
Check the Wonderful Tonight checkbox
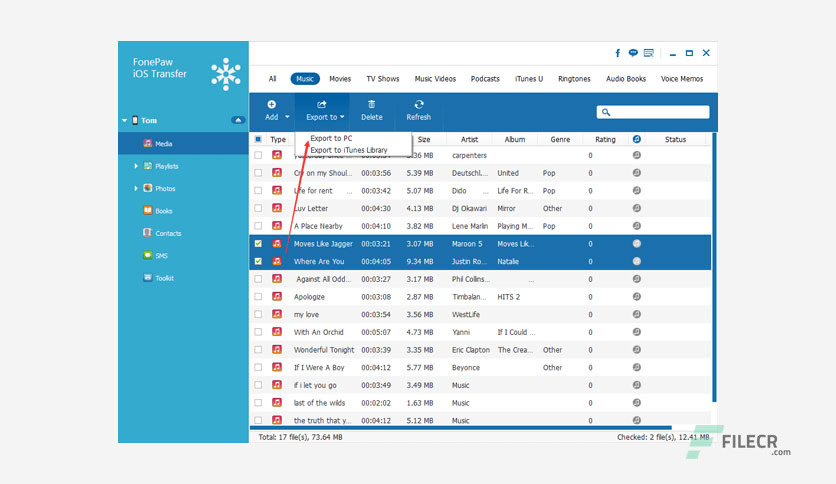(258, 350)
